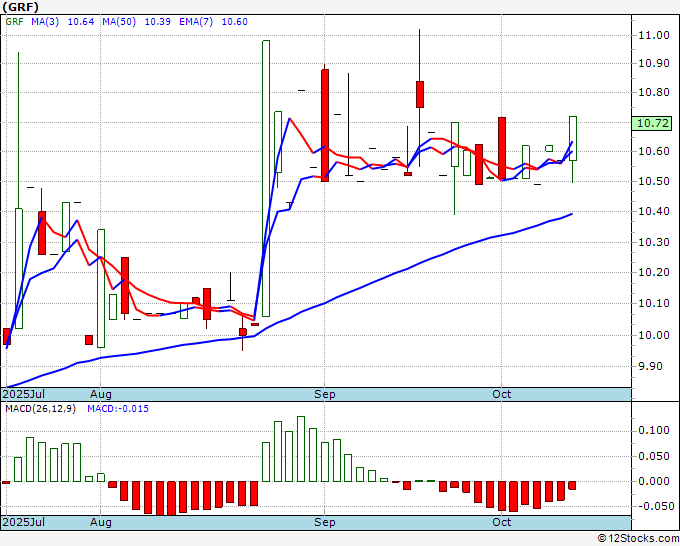Click Sep on price chart date axis
The height and width of the screenshot is (546, 680).
click(x=325, y=394)
